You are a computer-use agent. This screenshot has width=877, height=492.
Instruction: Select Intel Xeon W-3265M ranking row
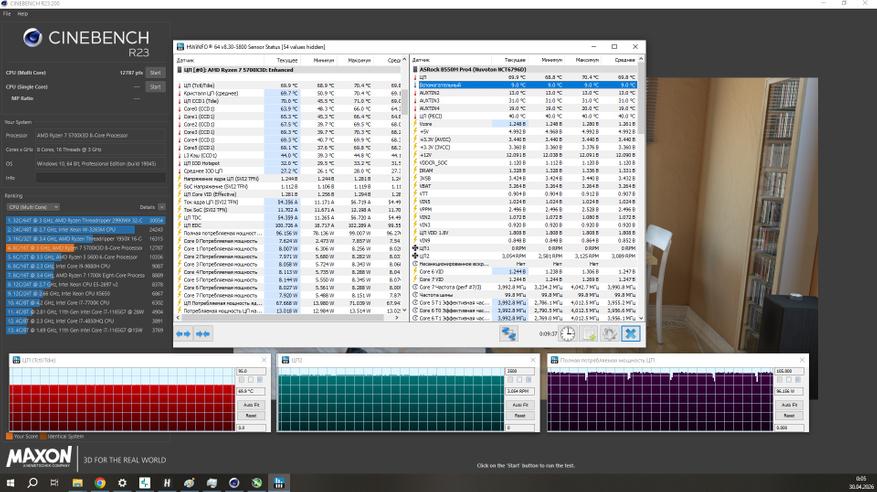(x=85, y=229)
